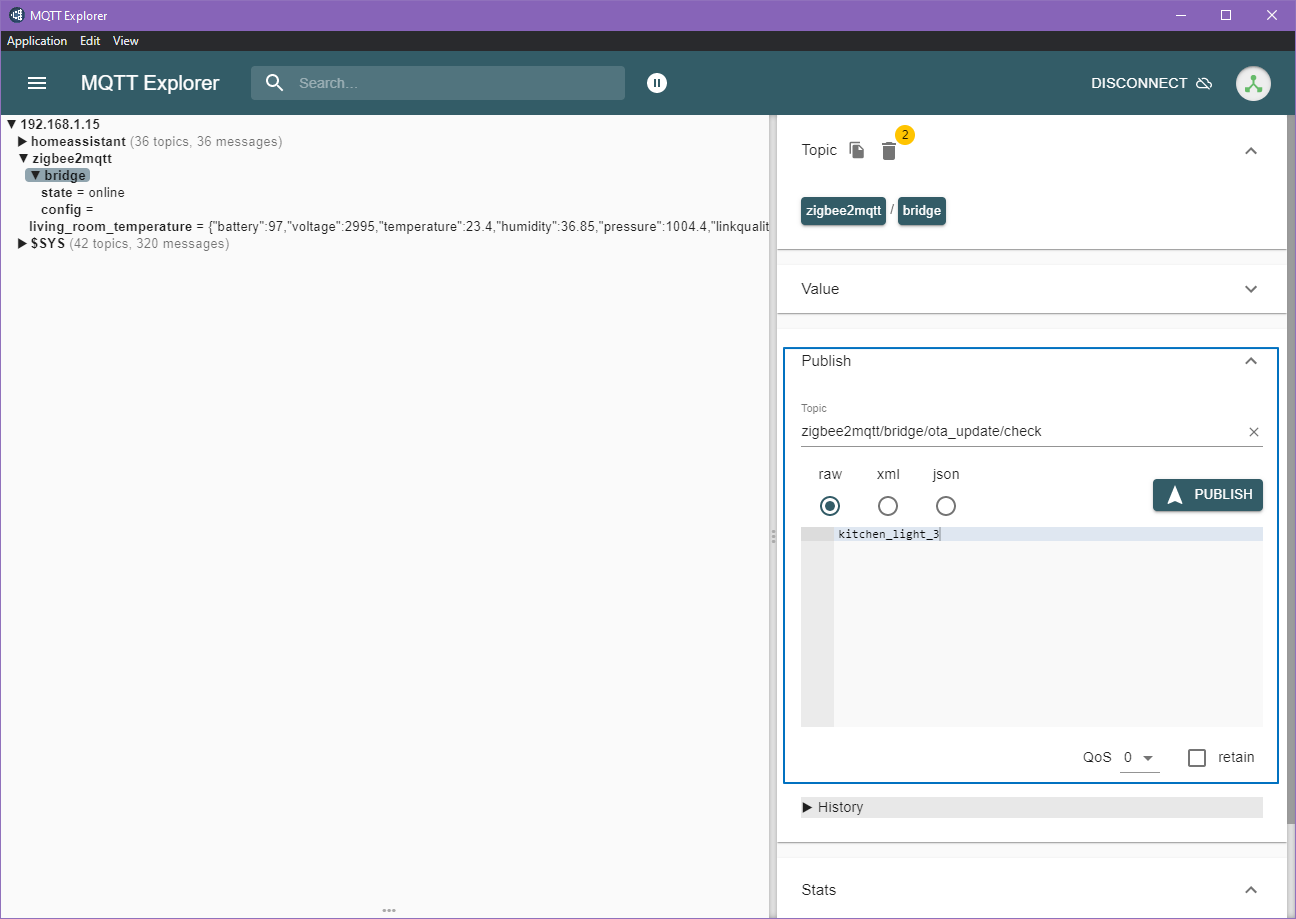
Task: Open the View menu
Action: (x=126, y=41)
